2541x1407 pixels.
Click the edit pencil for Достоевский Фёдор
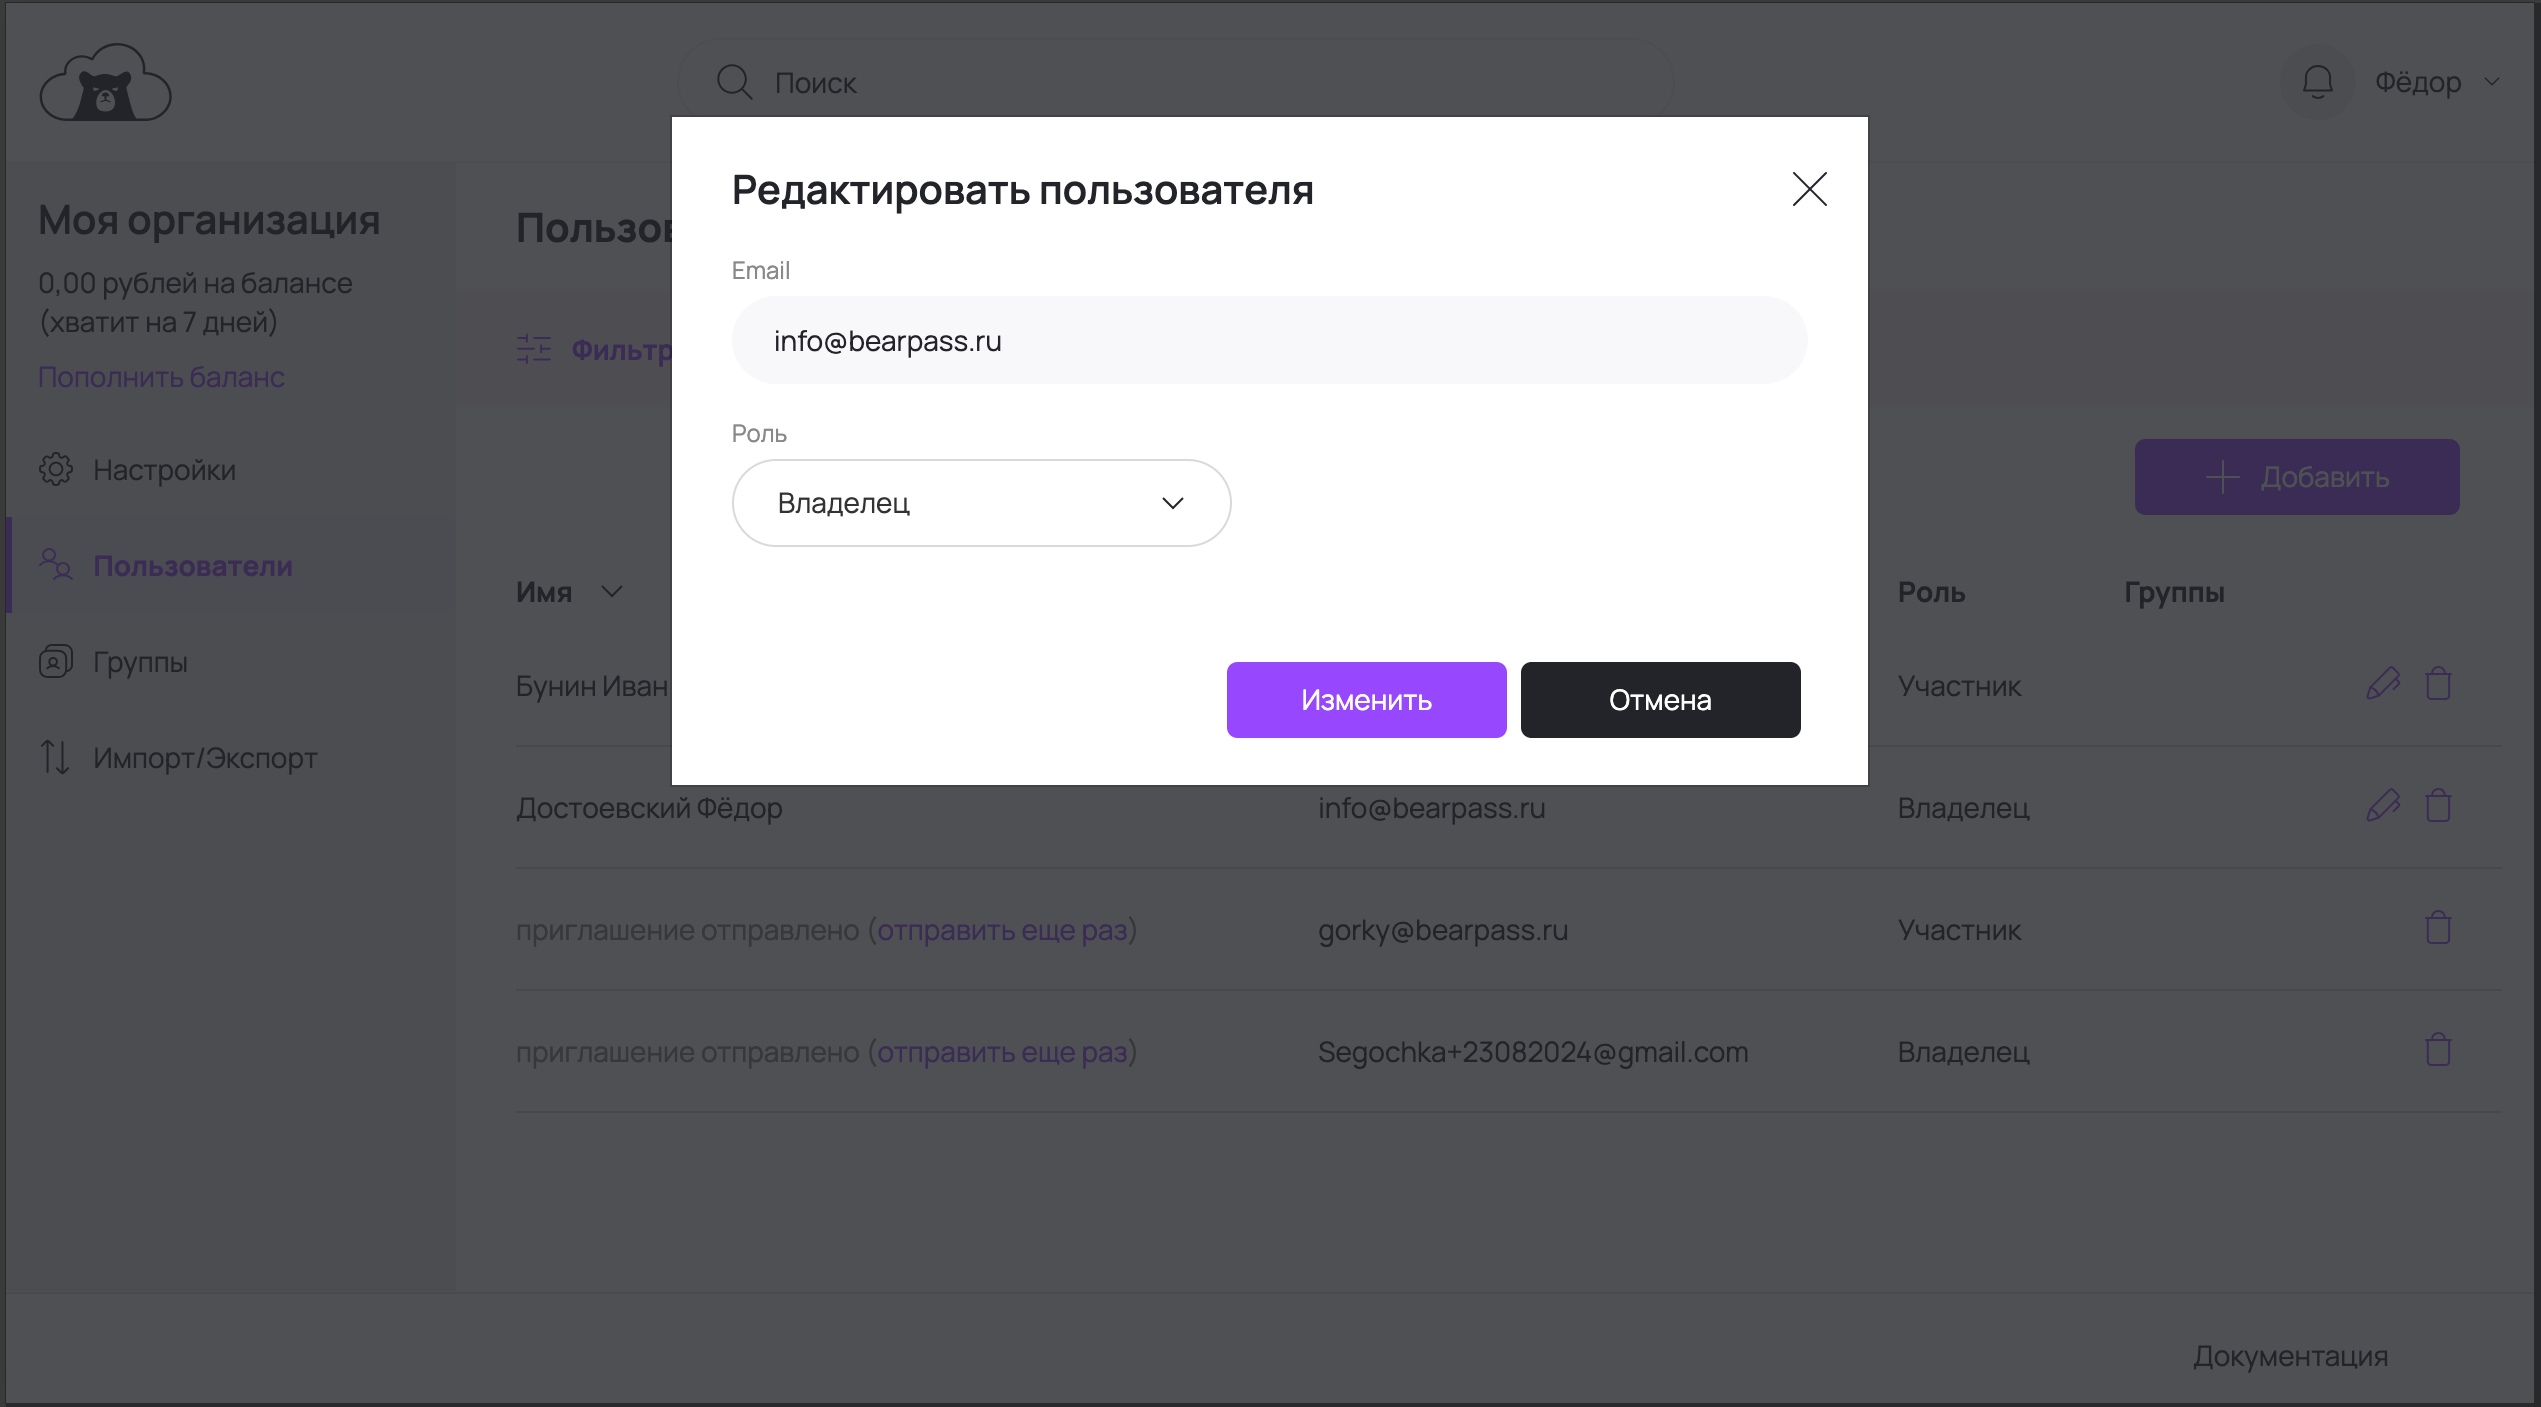coord(2383,806)
